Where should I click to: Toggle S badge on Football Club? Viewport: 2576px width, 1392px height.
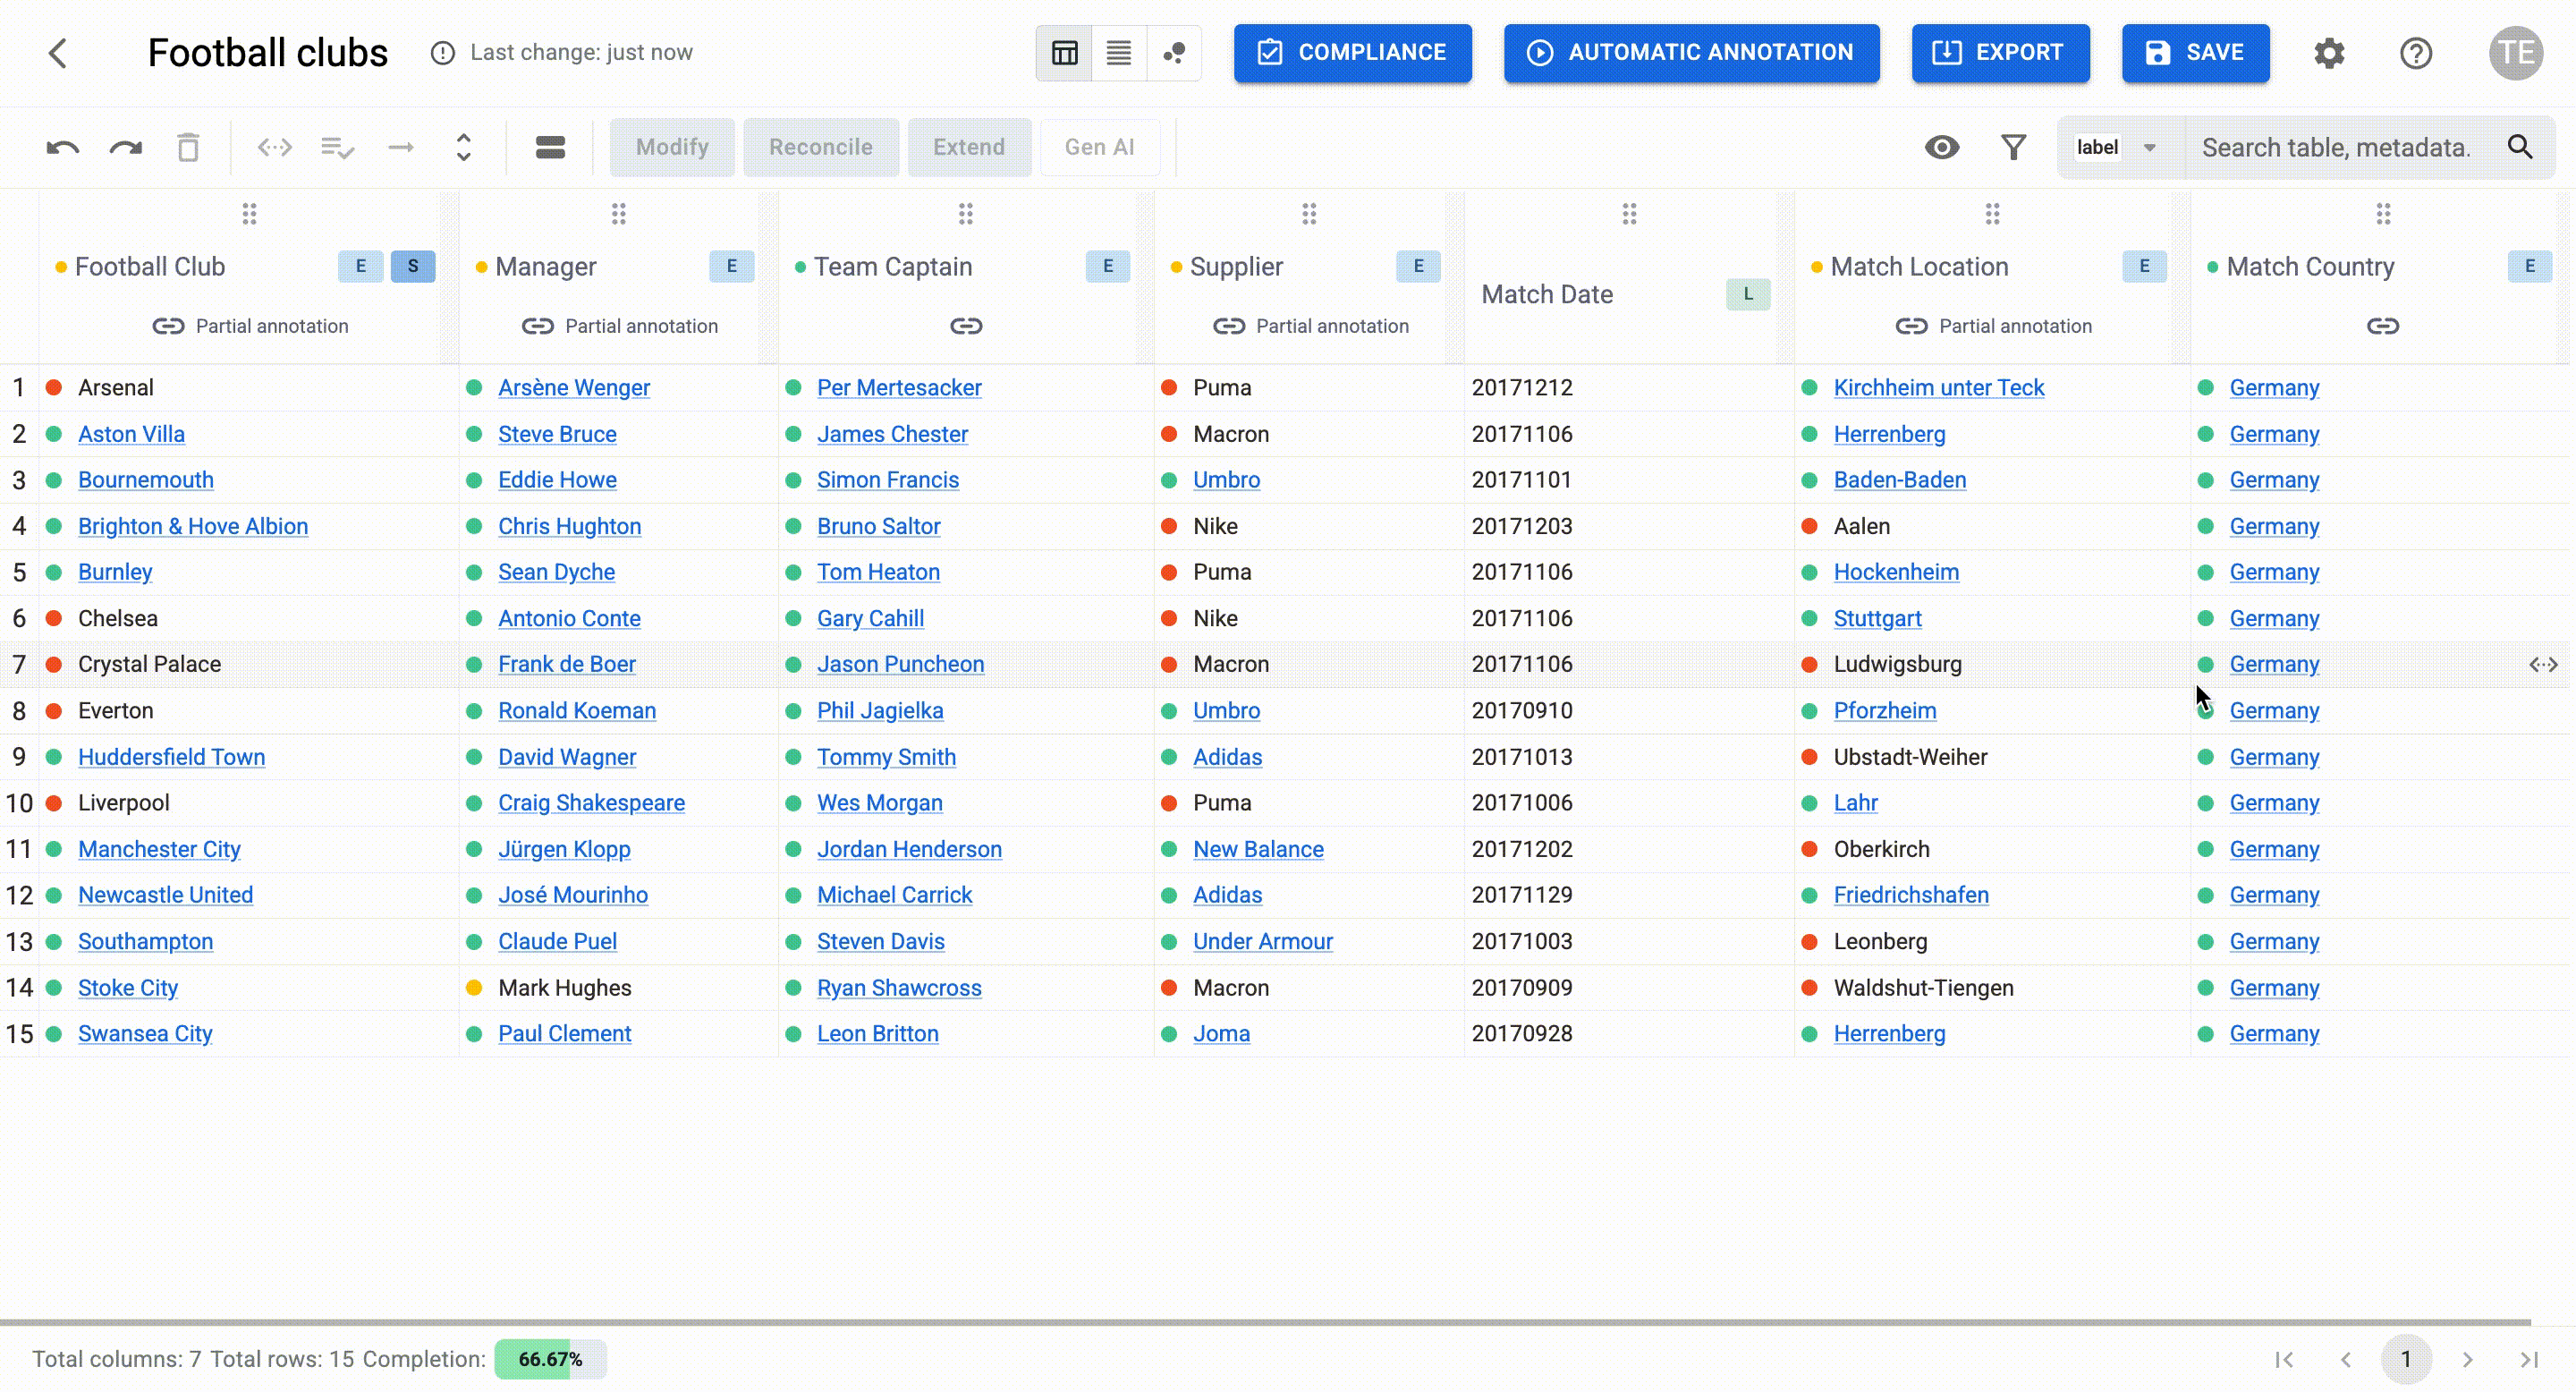[413, 267]
